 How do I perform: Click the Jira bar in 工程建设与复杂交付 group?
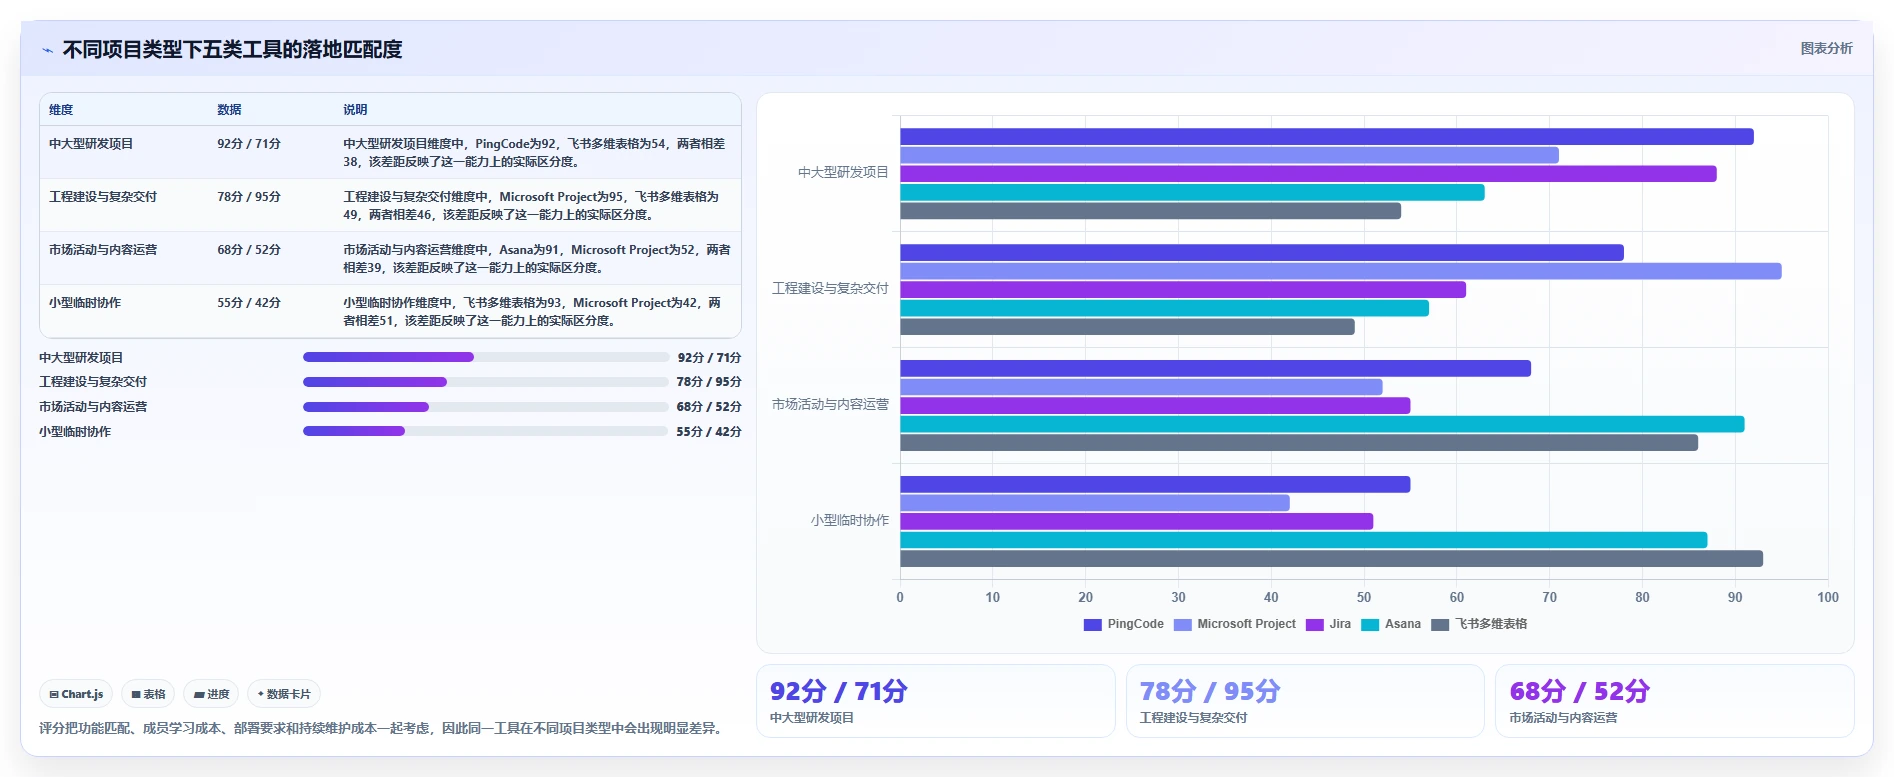[1183, 290]
